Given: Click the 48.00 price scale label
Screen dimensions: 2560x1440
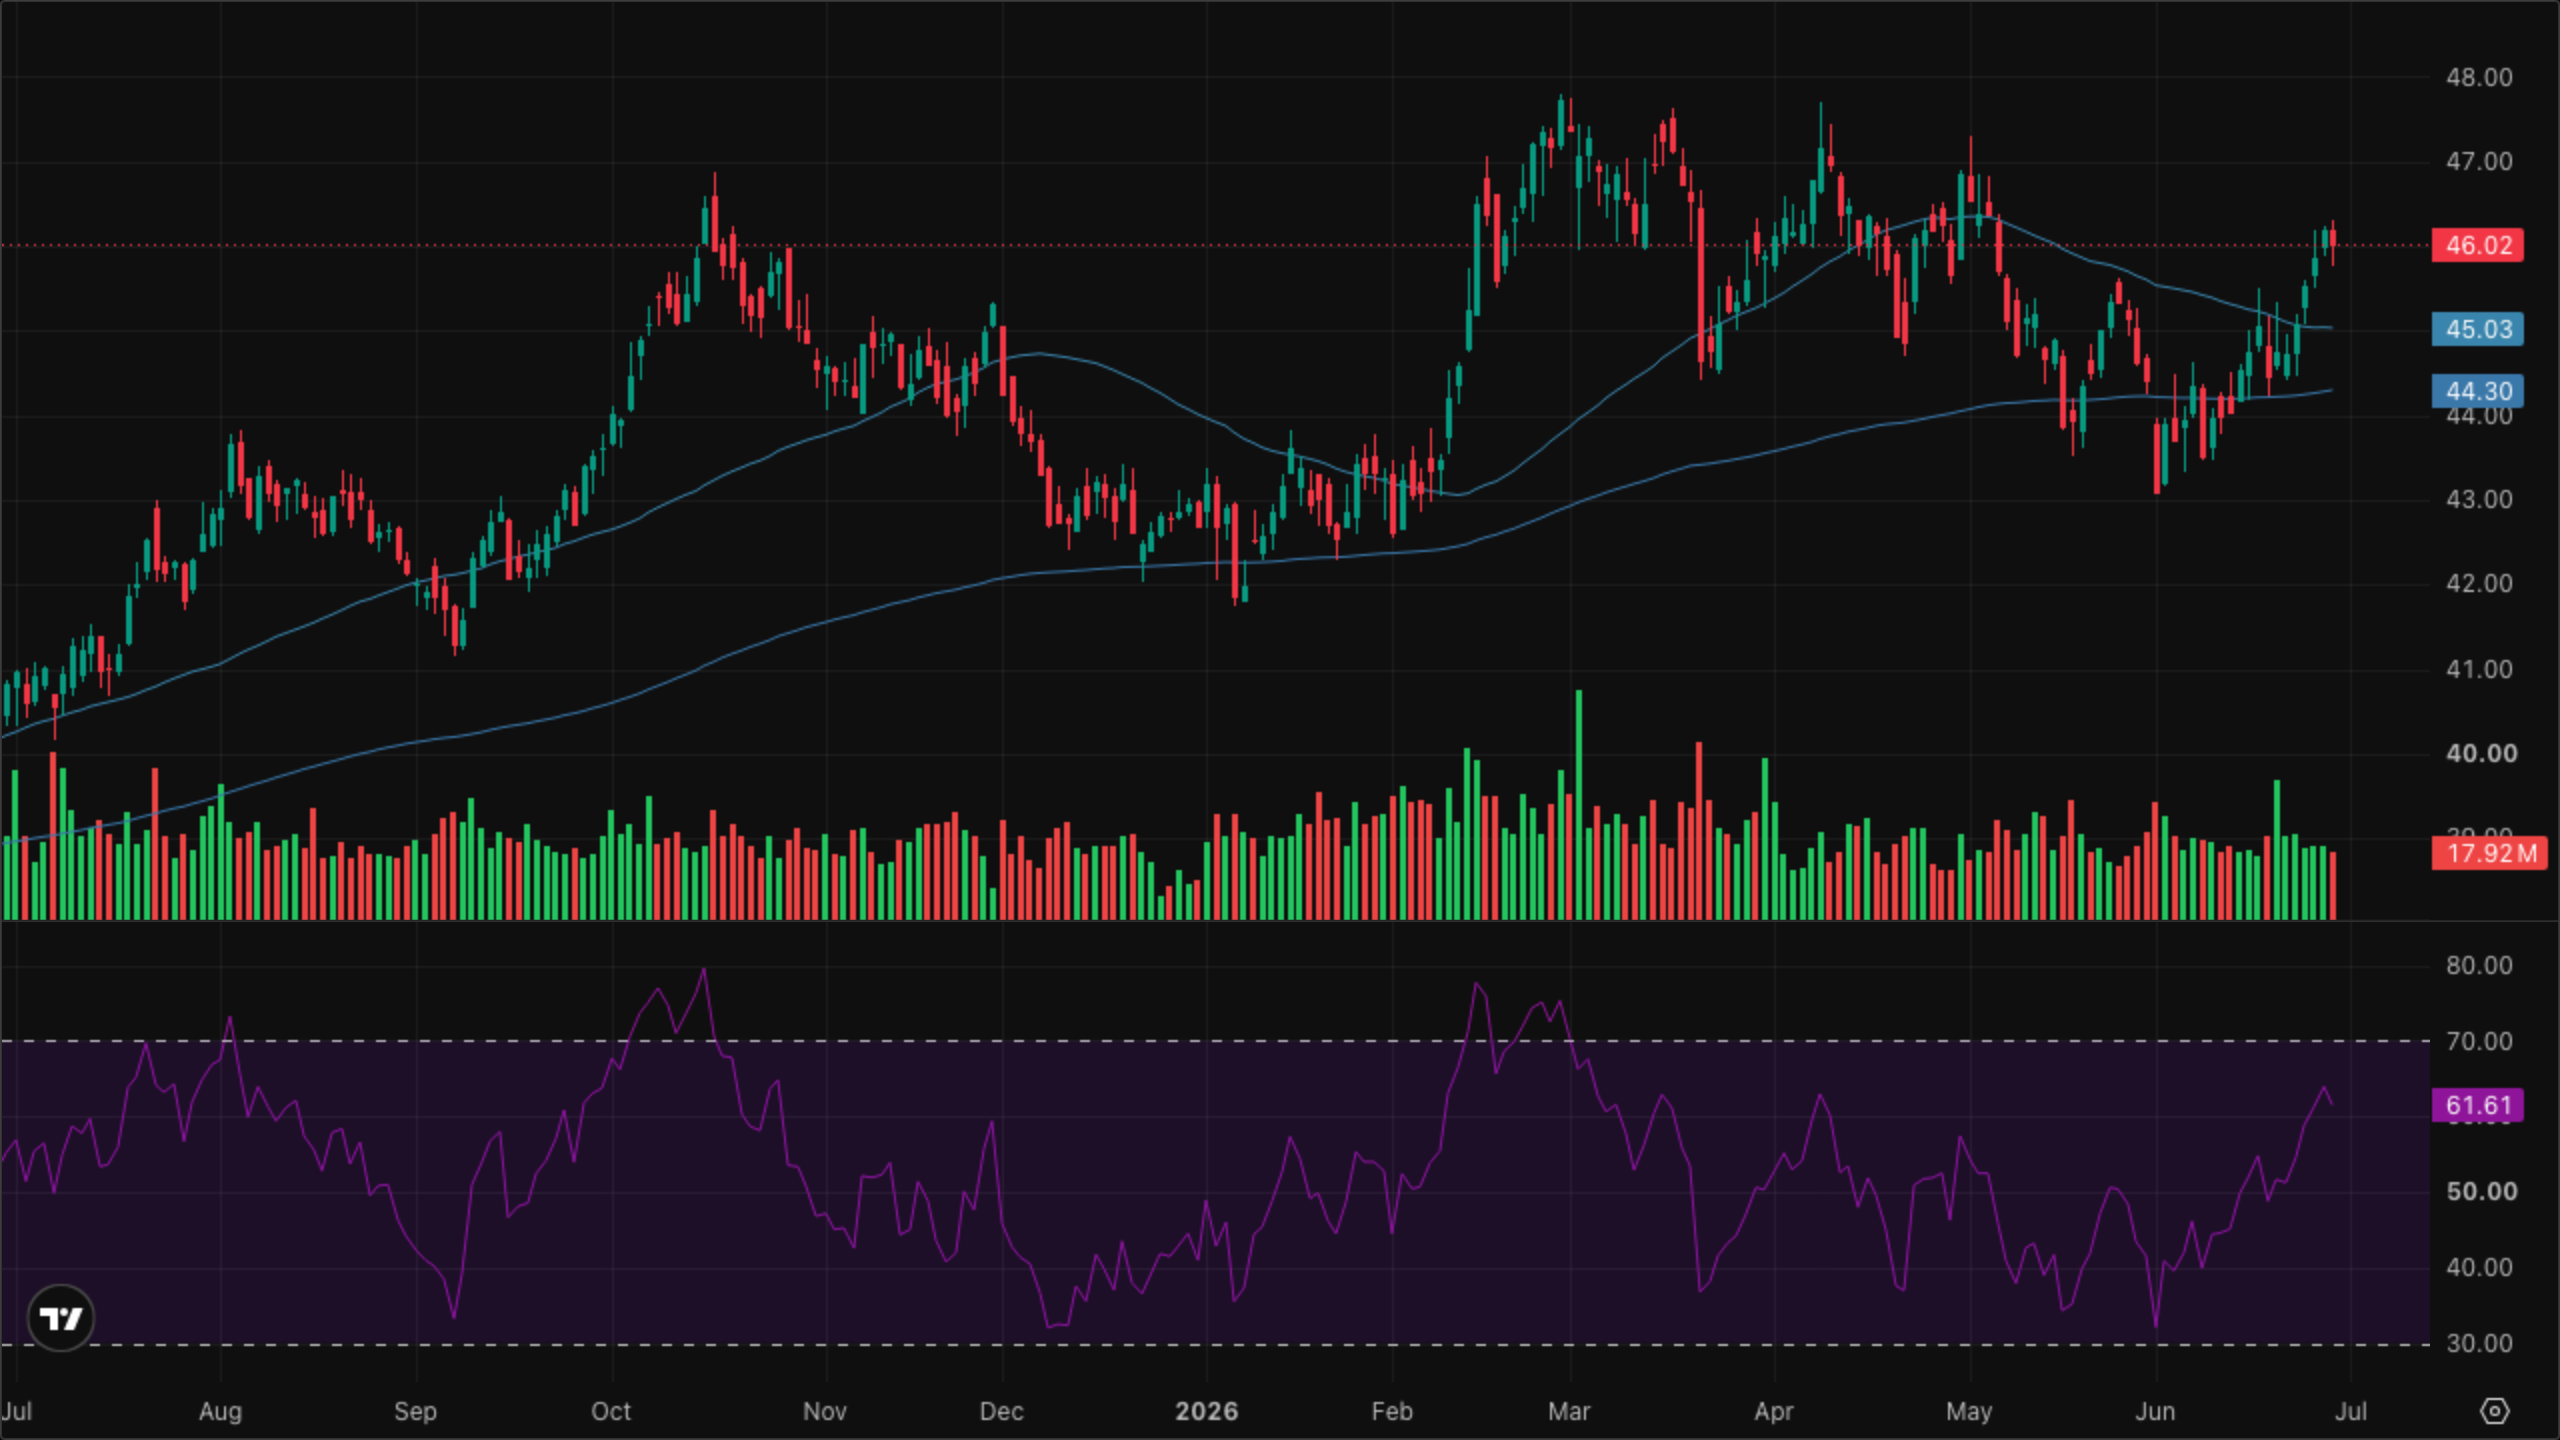Looking at the screenshot, I should pyautogui.click(x=2479, y=77).
